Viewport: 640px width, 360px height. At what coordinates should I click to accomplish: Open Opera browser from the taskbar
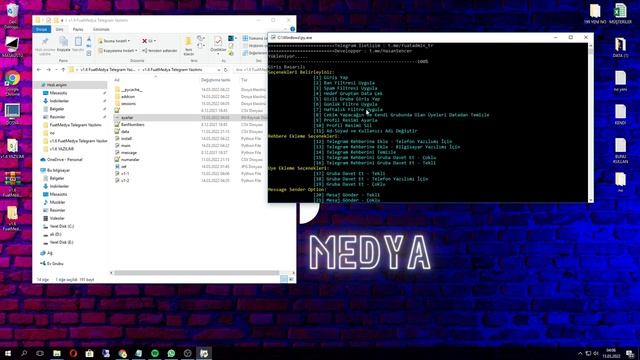click(x=73, y=353)
